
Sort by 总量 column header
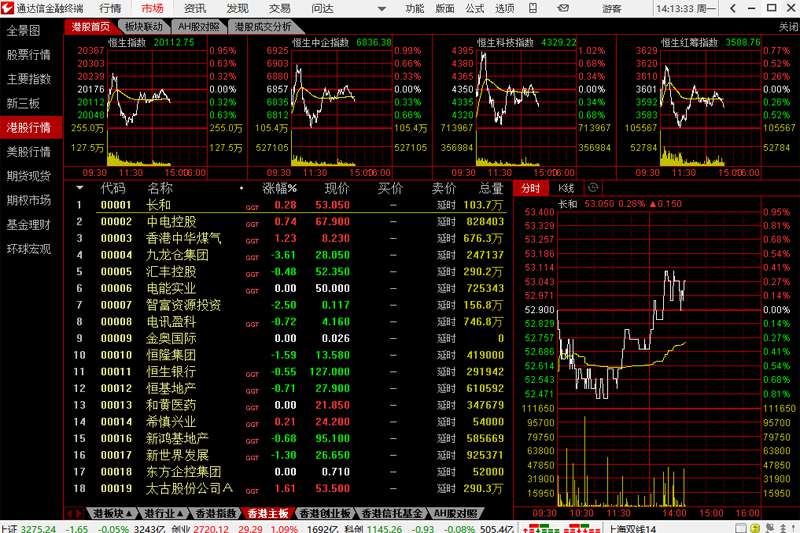click(491, 188)
